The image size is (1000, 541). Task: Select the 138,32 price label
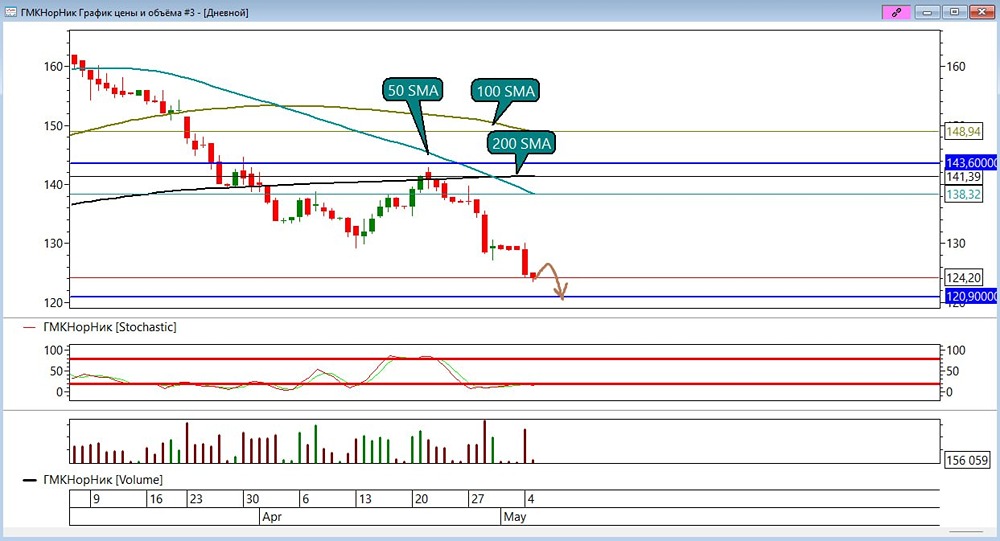[x=964, y=194]
